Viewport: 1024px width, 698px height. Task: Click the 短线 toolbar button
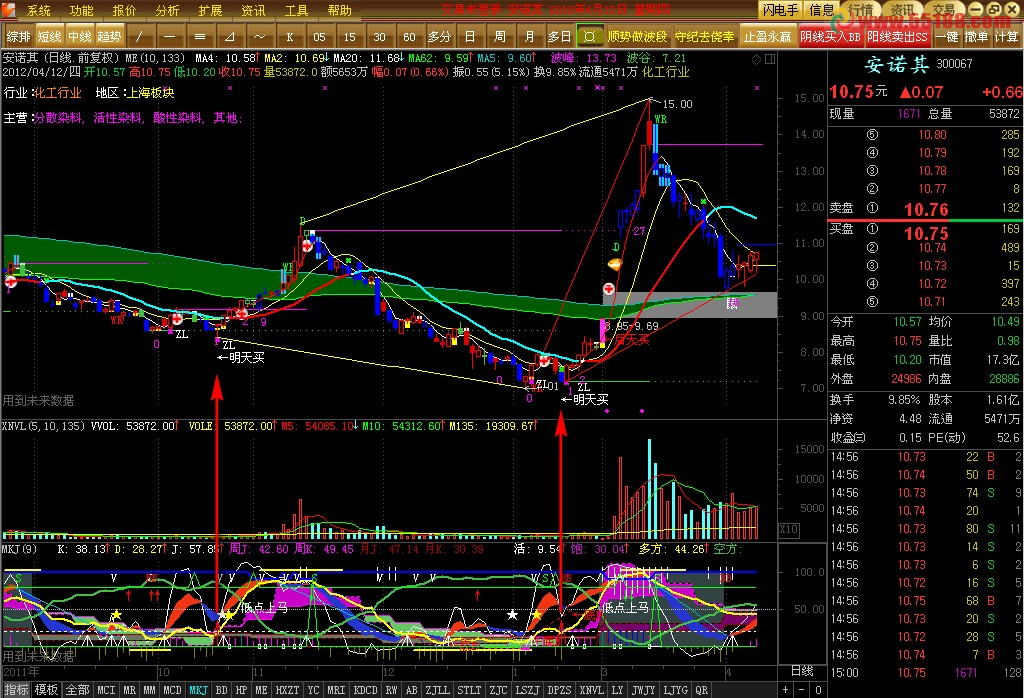point(50,37)
